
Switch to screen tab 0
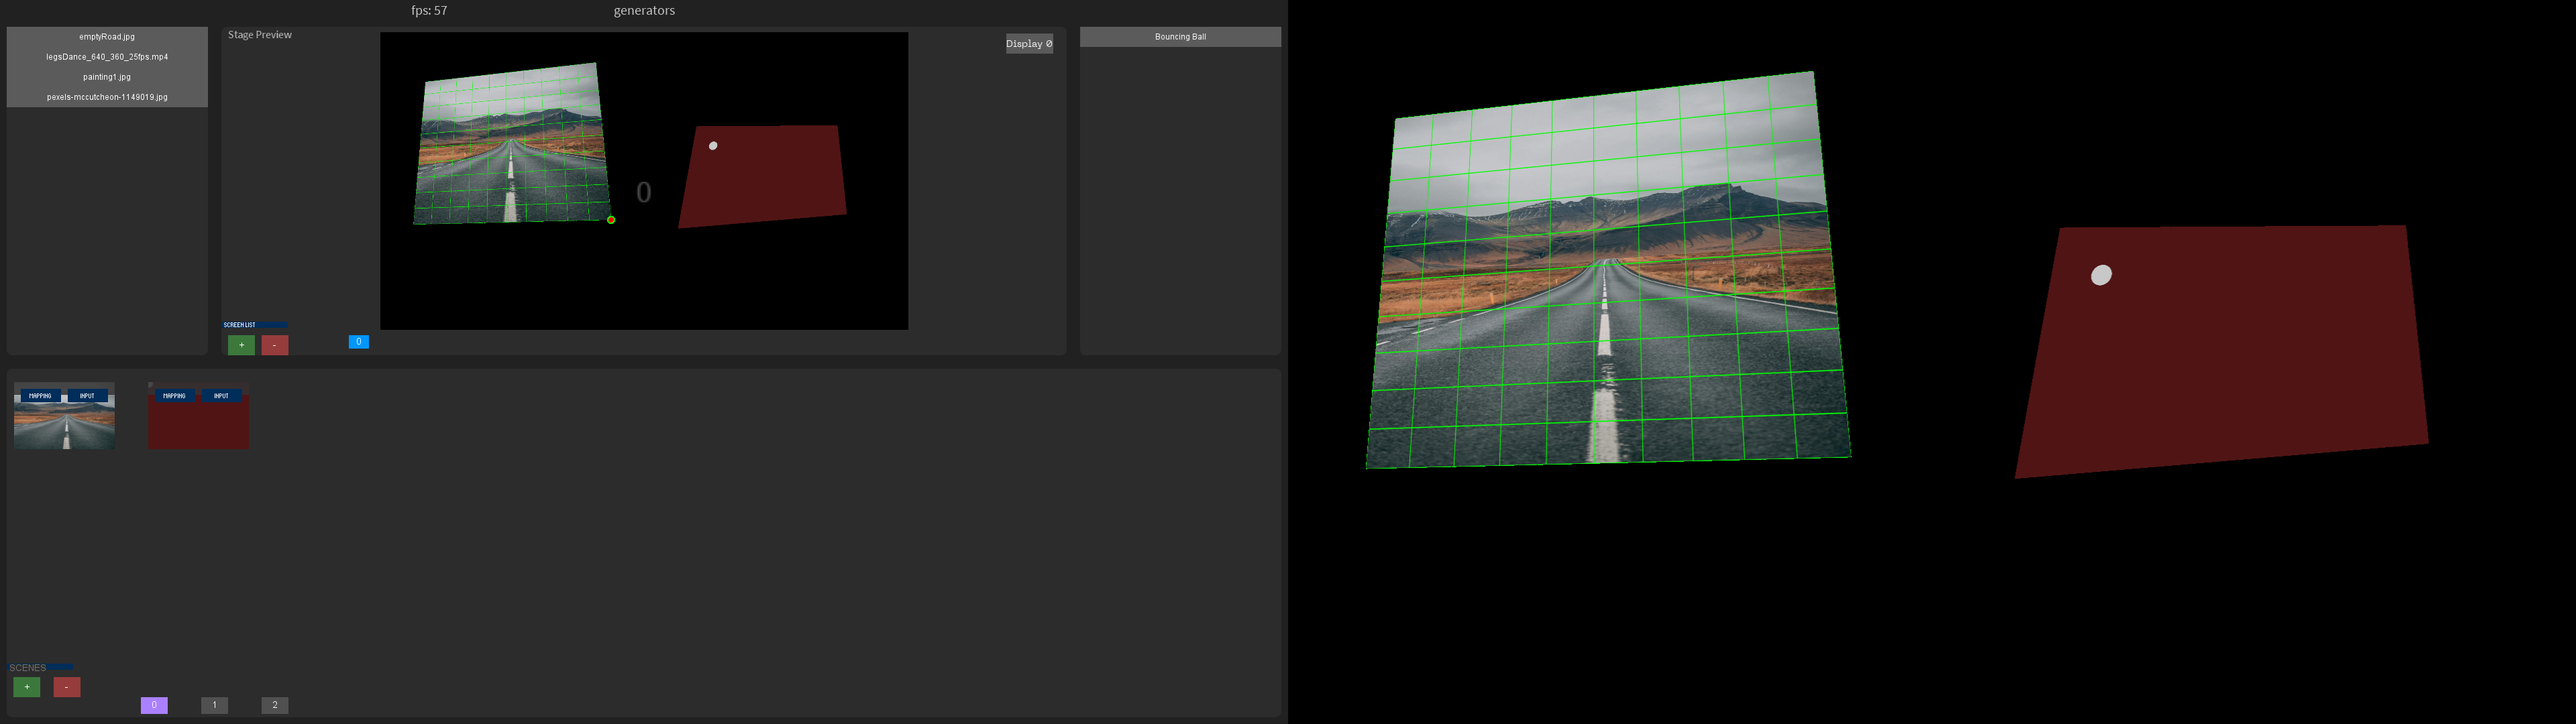click(x=358, y=341)
